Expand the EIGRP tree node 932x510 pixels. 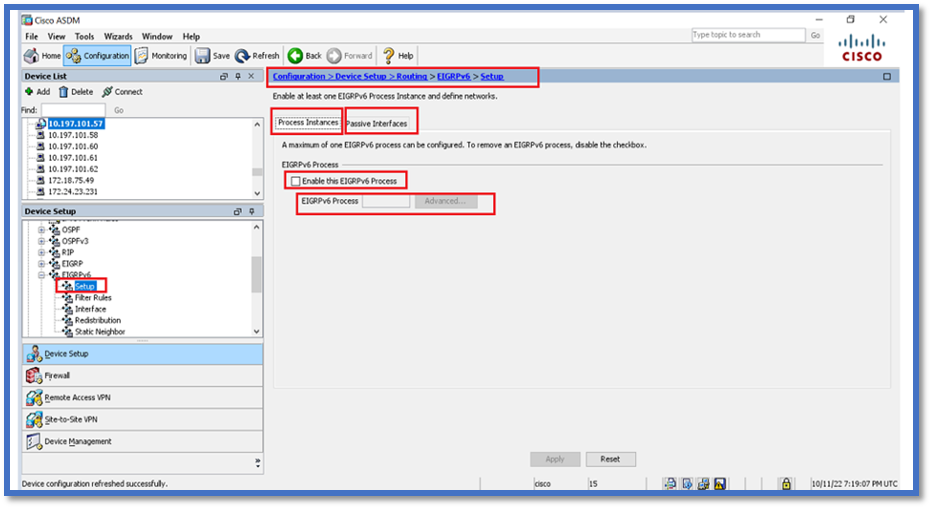coord(42,263)
